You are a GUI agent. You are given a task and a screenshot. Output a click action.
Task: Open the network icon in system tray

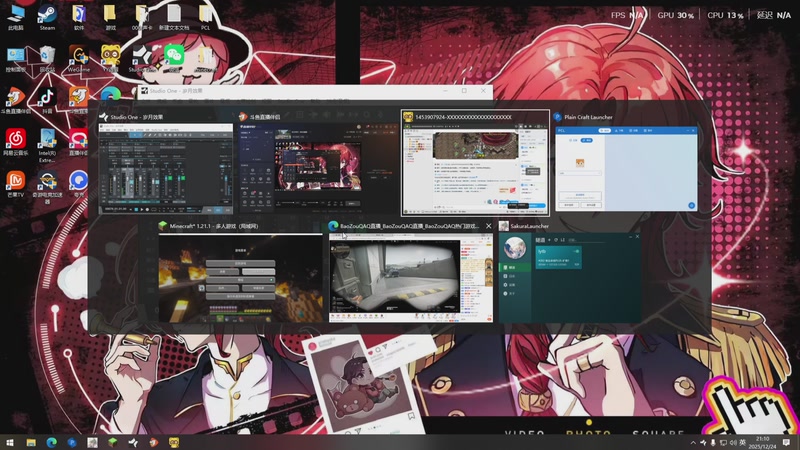723,442
